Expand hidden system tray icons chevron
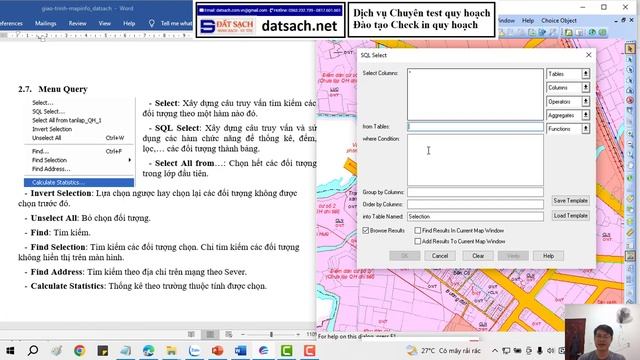 tap(495, 351)
